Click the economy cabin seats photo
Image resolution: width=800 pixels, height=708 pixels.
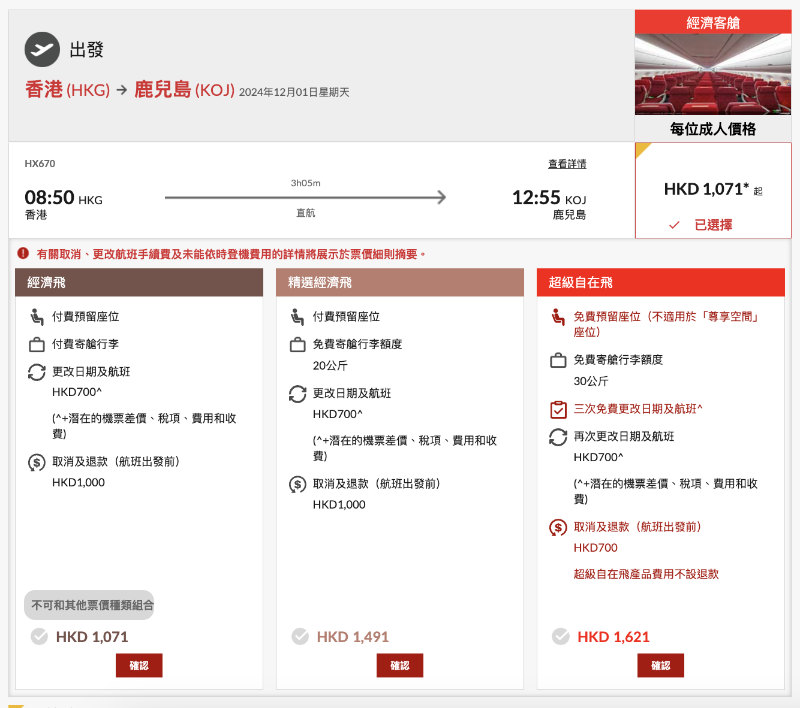click(x=713, y=74)
